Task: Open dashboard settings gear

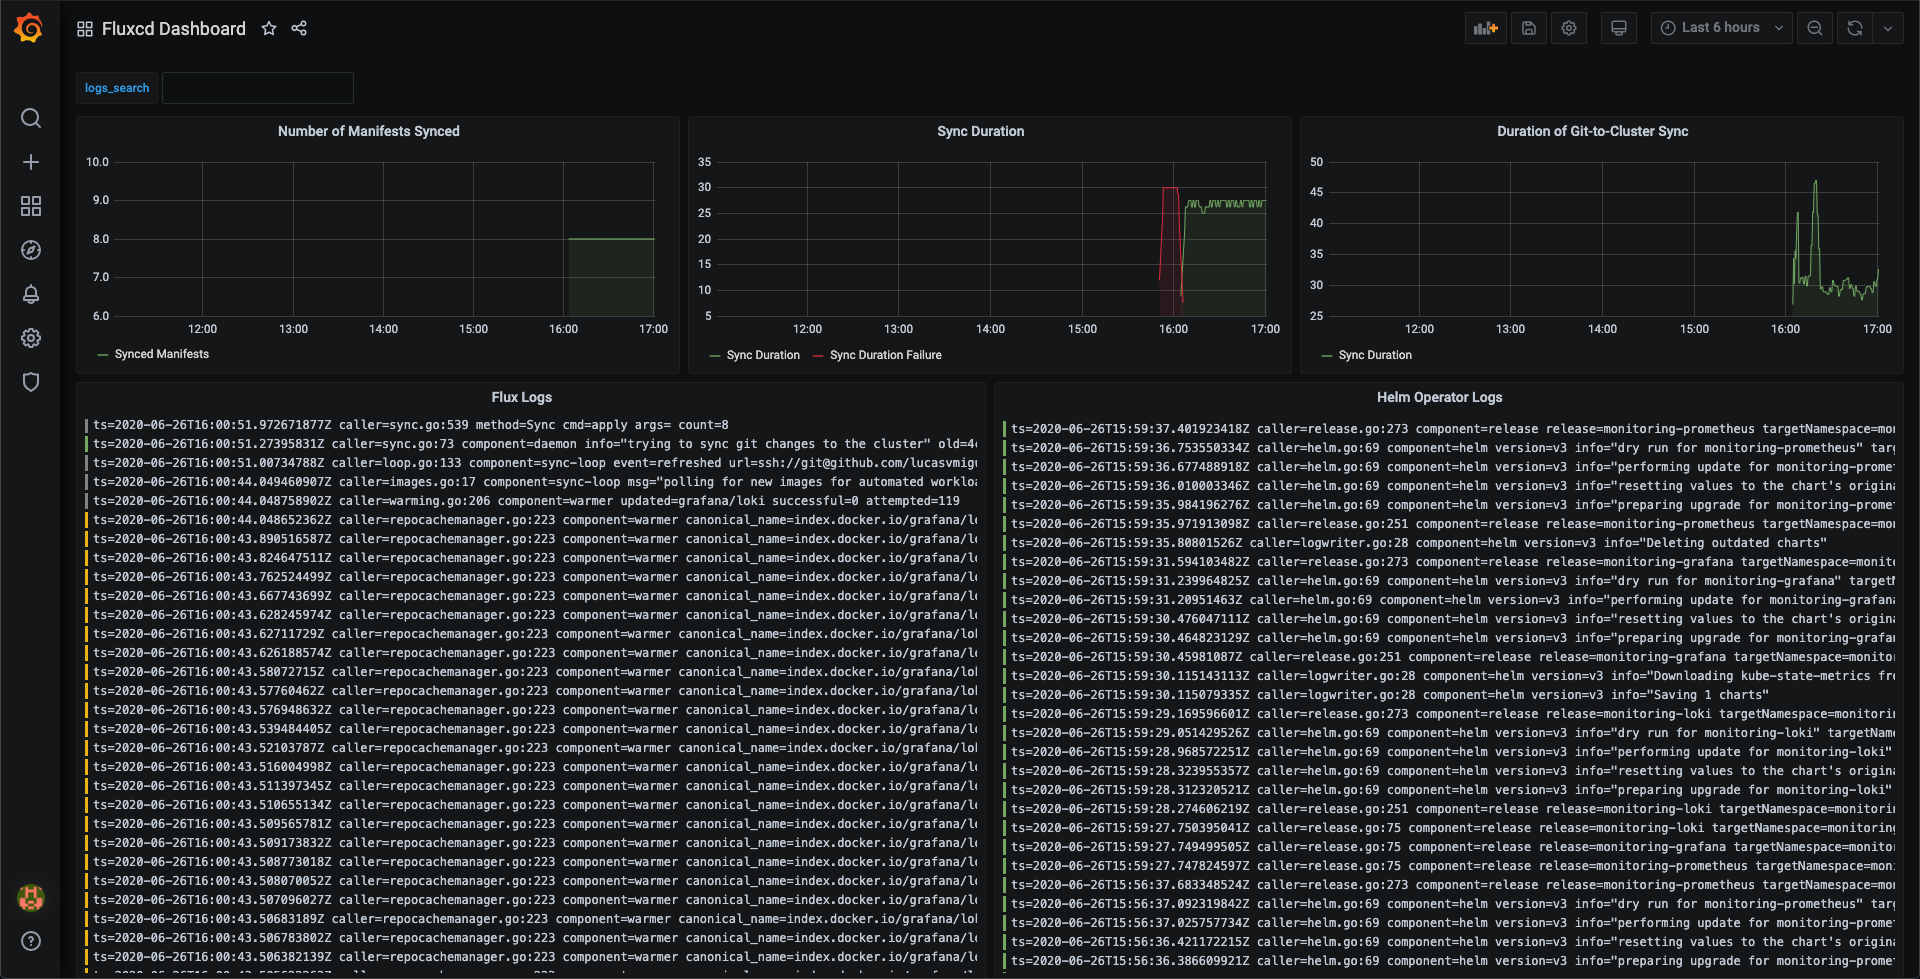Action: (1568, 28)
